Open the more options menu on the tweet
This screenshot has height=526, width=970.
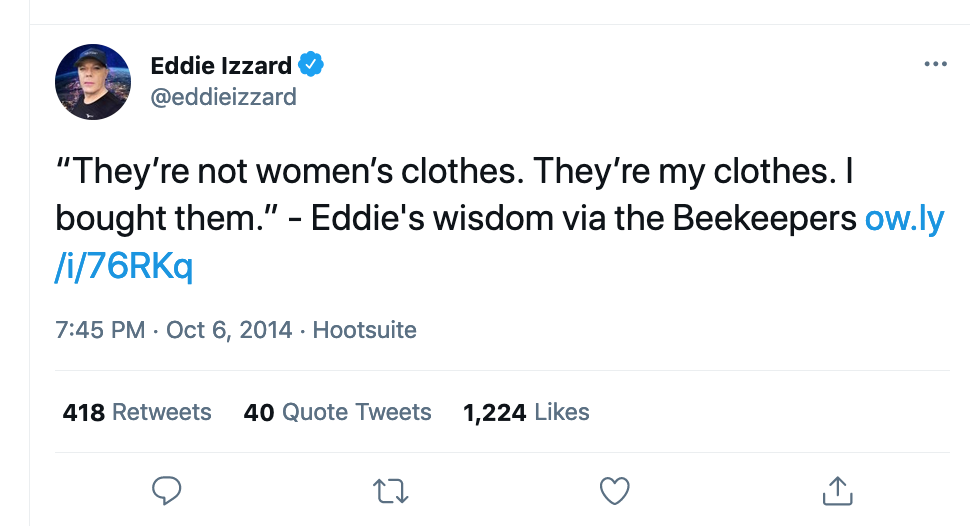point(935,64)
